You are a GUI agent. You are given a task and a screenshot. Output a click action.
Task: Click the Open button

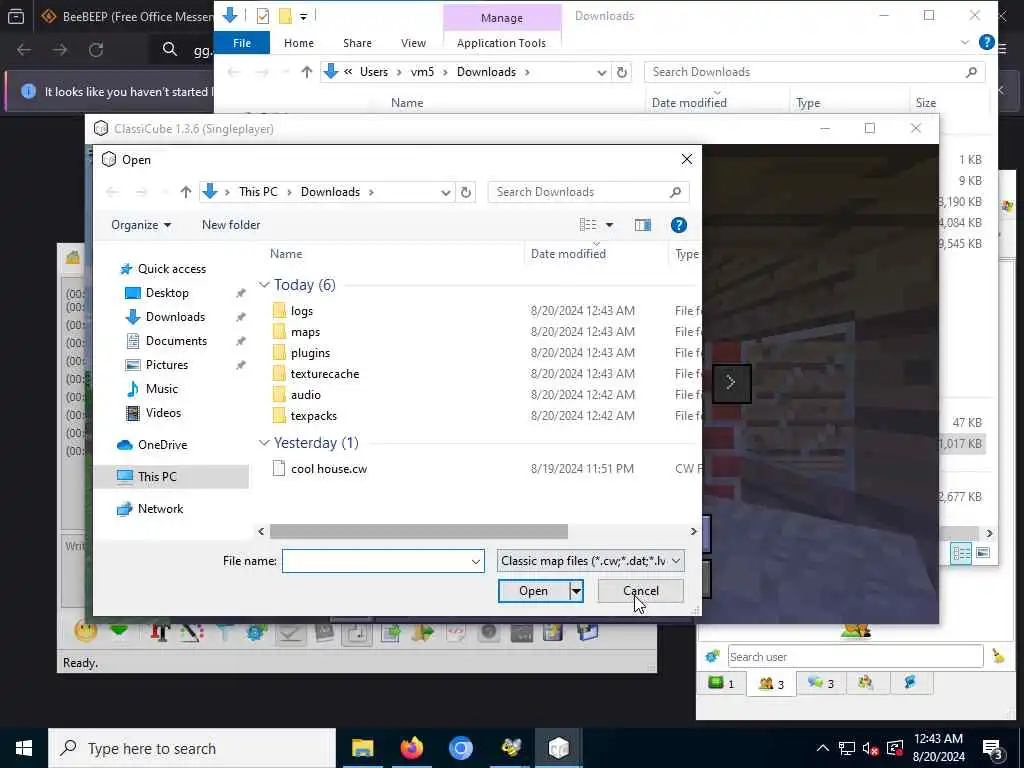tap(533, 591)
